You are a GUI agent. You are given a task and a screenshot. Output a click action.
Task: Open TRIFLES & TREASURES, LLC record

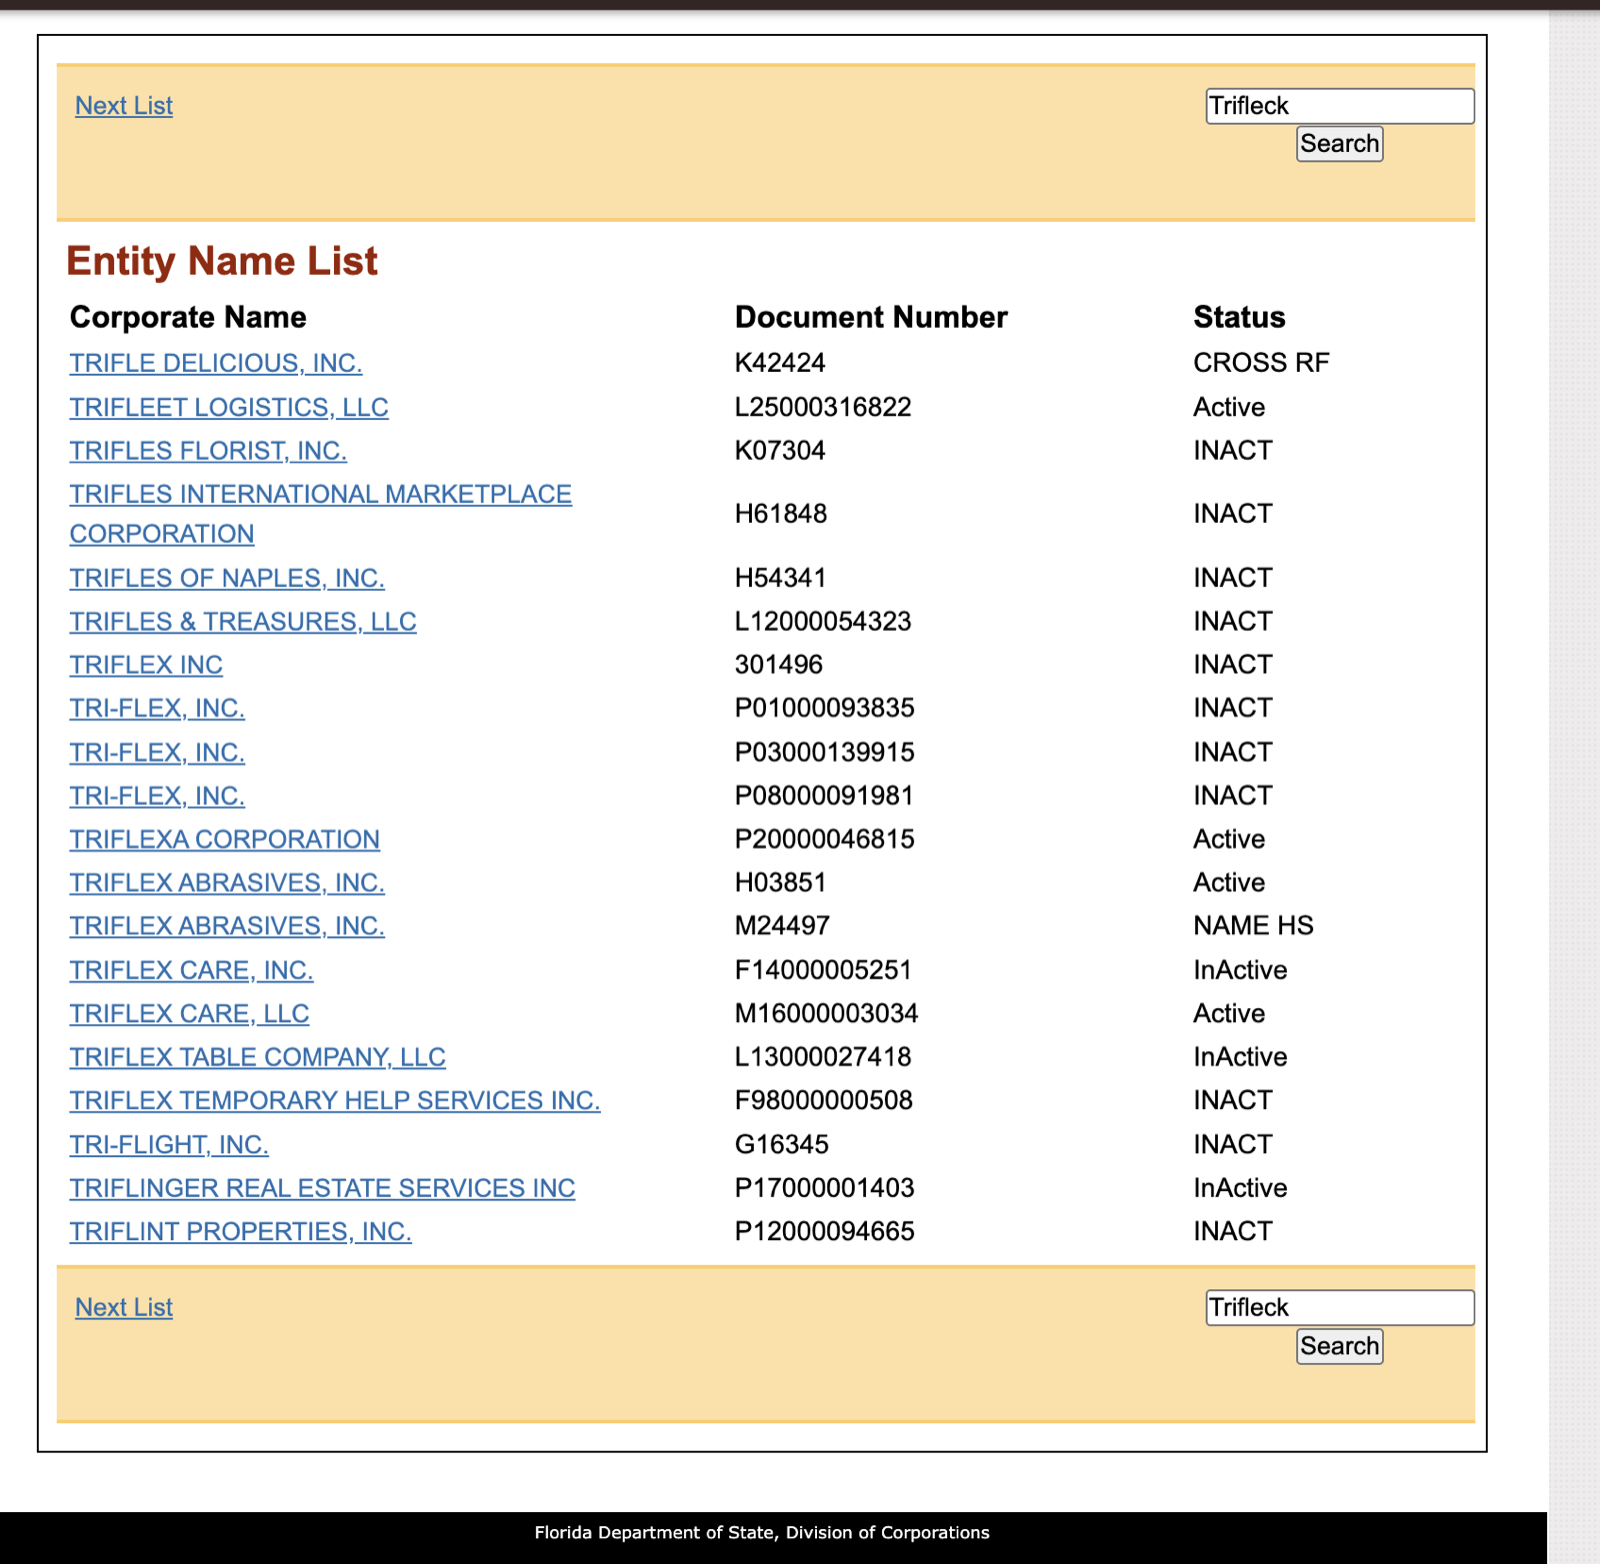pos(243,622)
